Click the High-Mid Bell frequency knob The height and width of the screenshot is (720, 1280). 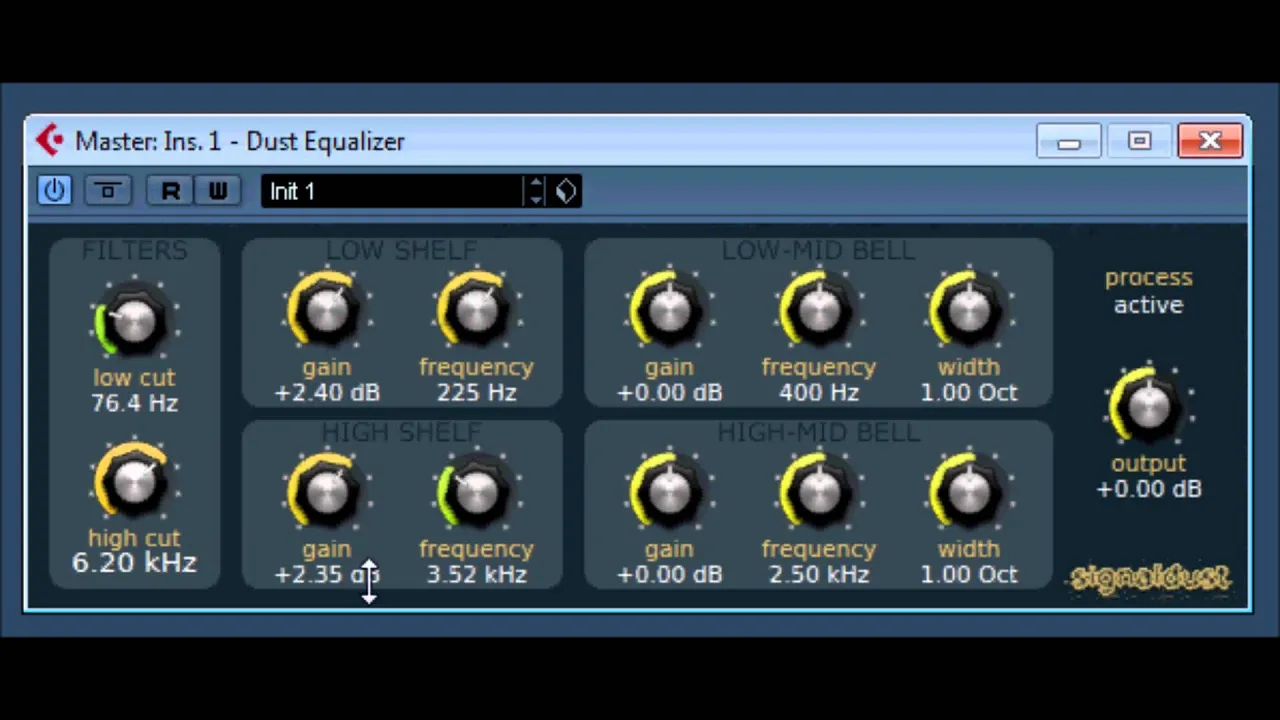[x=819, y=492]
